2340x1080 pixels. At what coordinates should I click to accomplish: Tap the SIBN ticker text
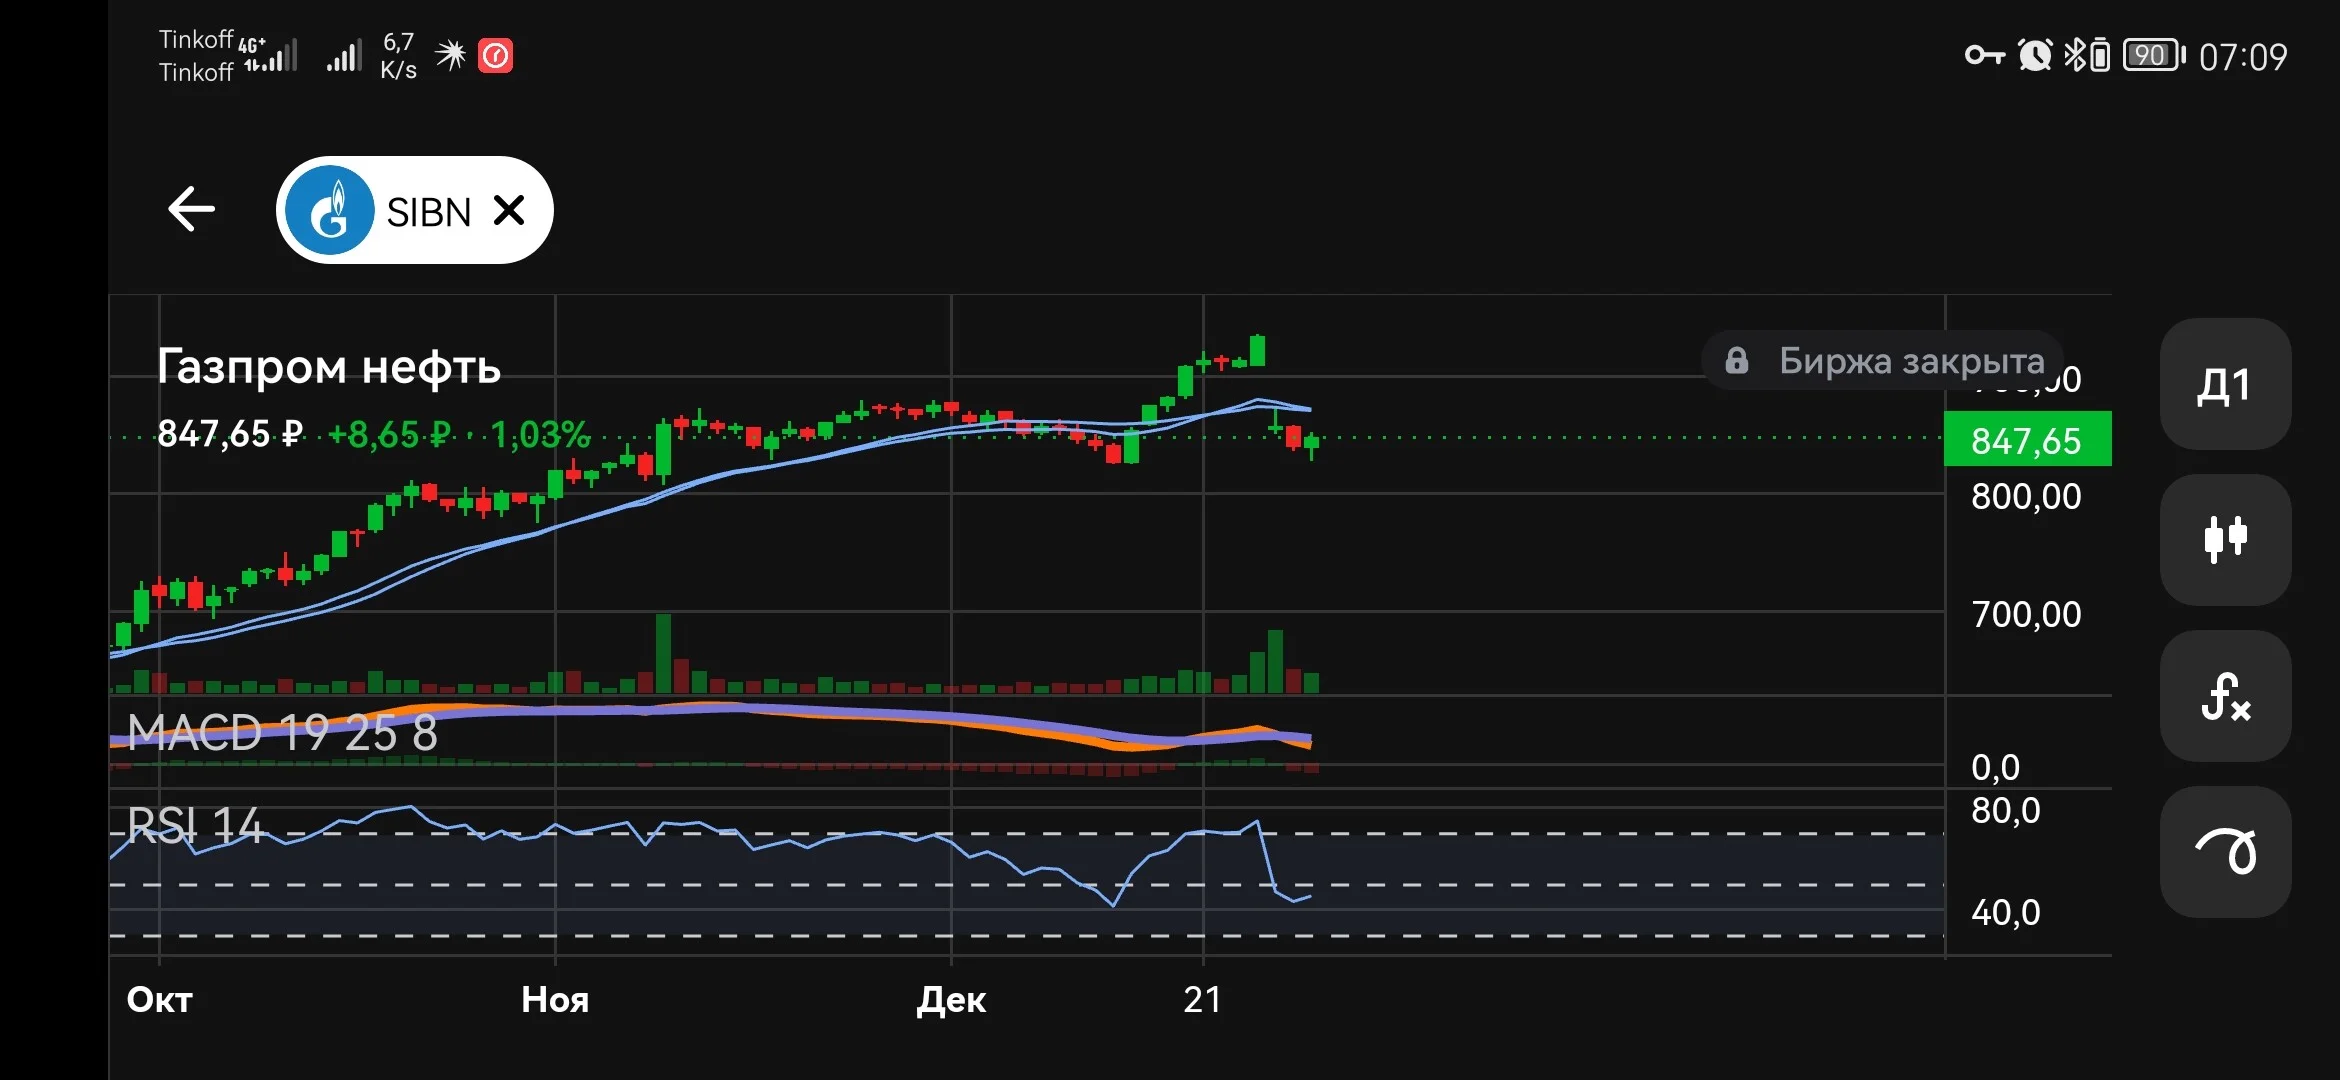(x=429, y=212)
